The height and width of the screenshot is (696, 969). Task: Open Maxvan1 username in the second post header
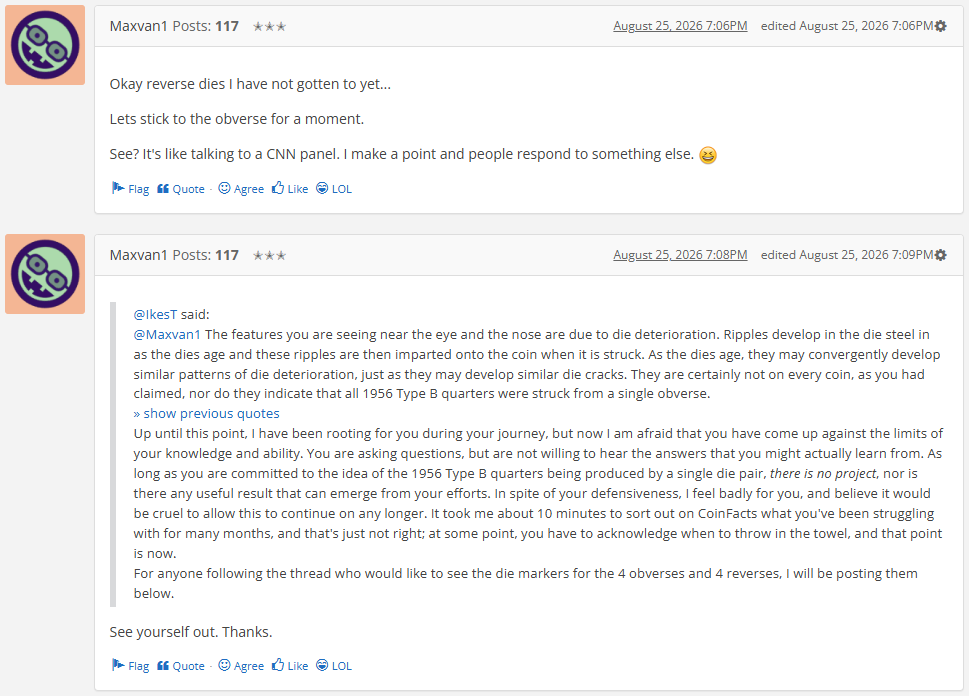pos(138,255)
